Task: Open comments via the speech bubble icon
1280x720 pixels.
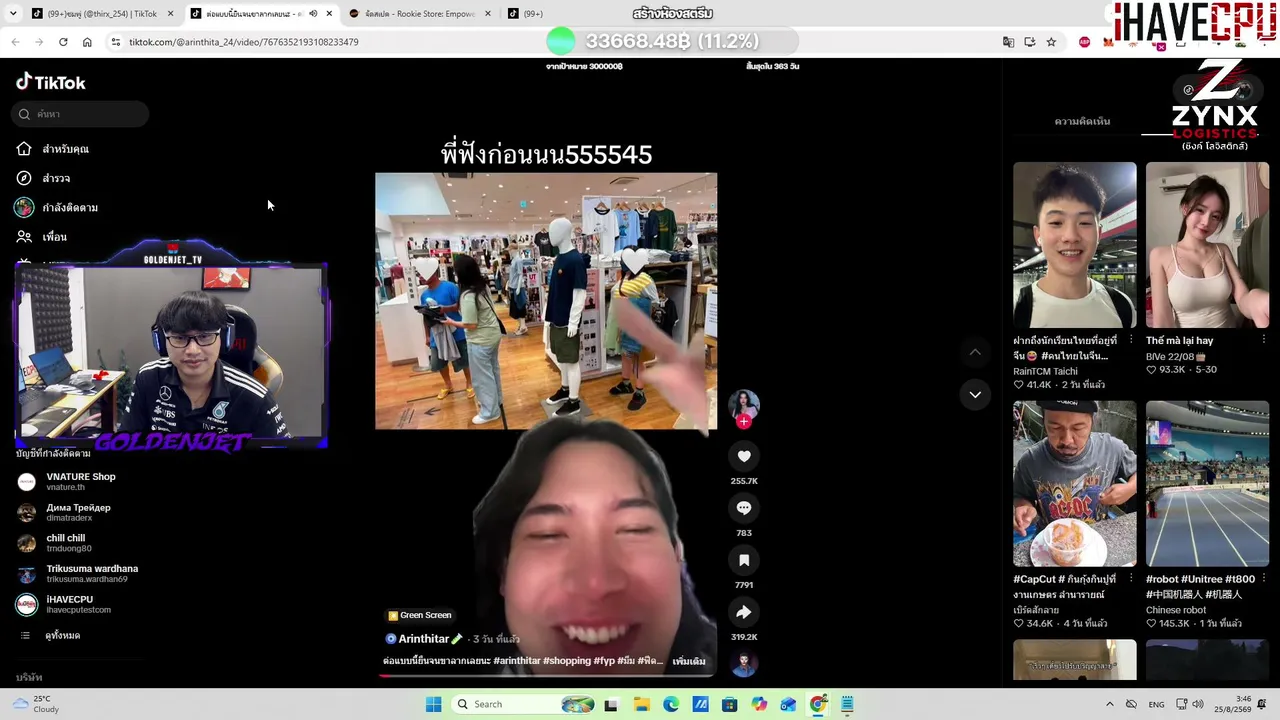Action: tap(744, 508)
